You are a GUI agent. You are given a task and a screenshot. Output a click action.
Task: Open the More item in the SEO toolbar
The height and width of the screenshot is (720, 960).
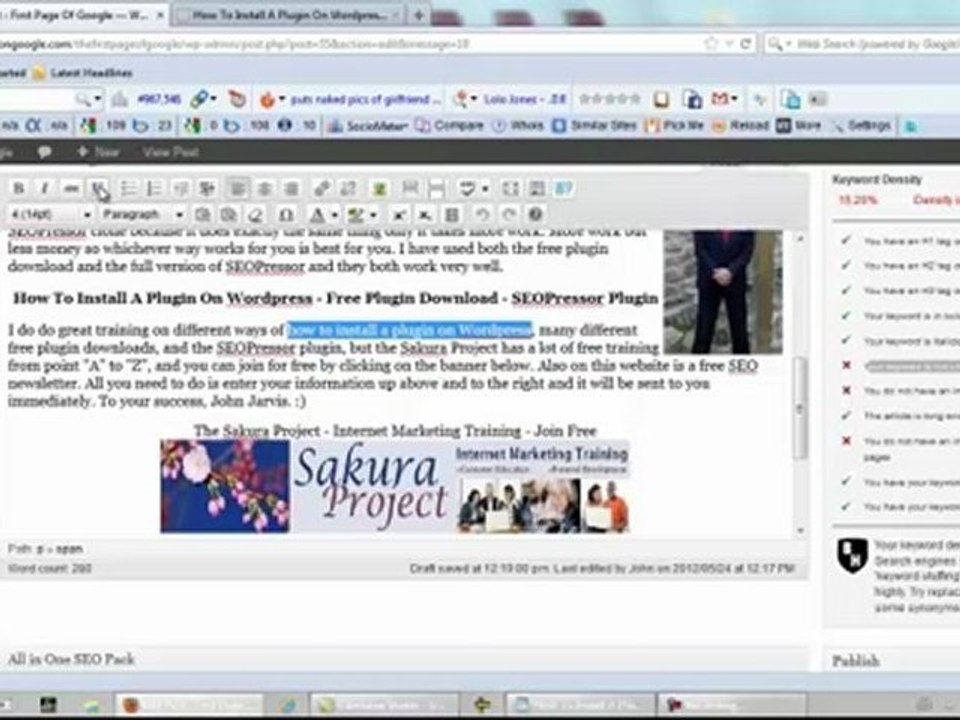point(799,126)
